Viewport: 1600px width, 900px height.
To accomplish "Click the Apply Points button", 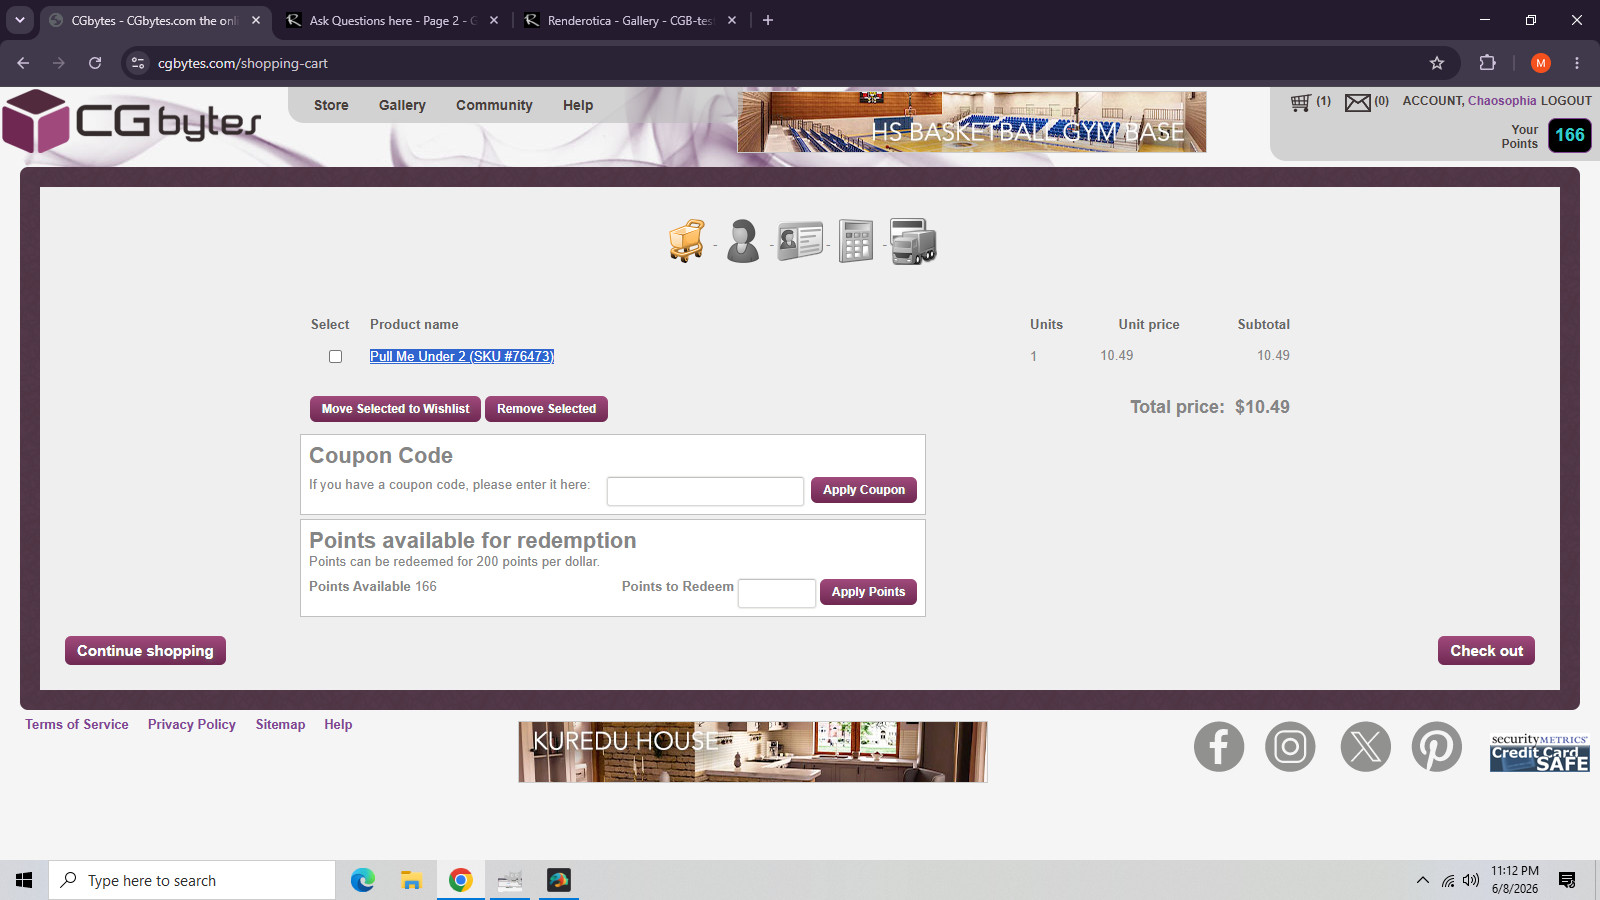I will pyautogui.click(x=868, y=592).
